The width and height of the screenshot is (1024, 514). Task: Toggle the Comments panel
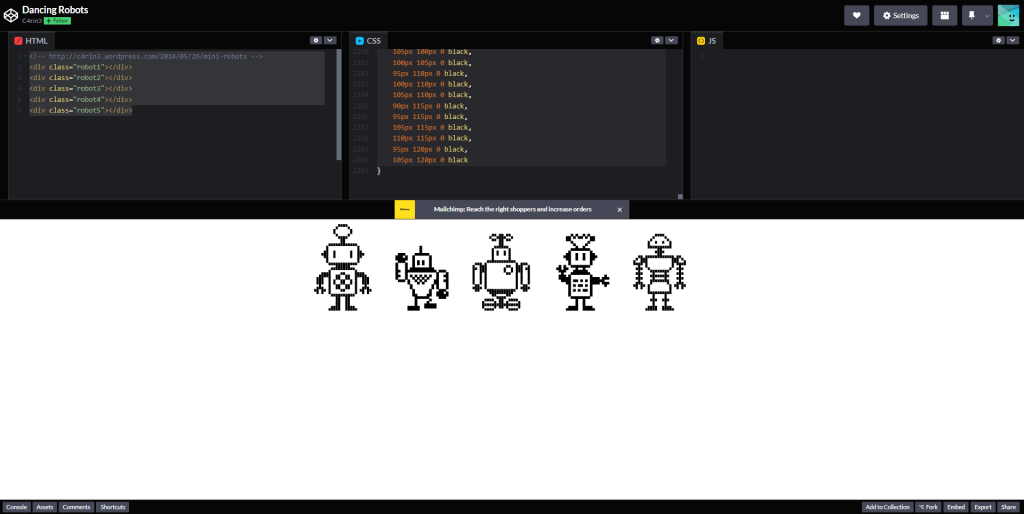(76, 507)
